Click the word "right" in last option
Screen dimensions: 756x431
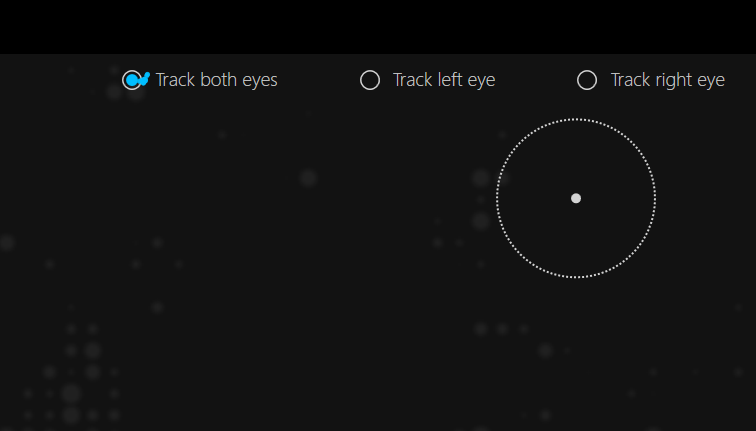pyautogui.click(x=673, y=81)
